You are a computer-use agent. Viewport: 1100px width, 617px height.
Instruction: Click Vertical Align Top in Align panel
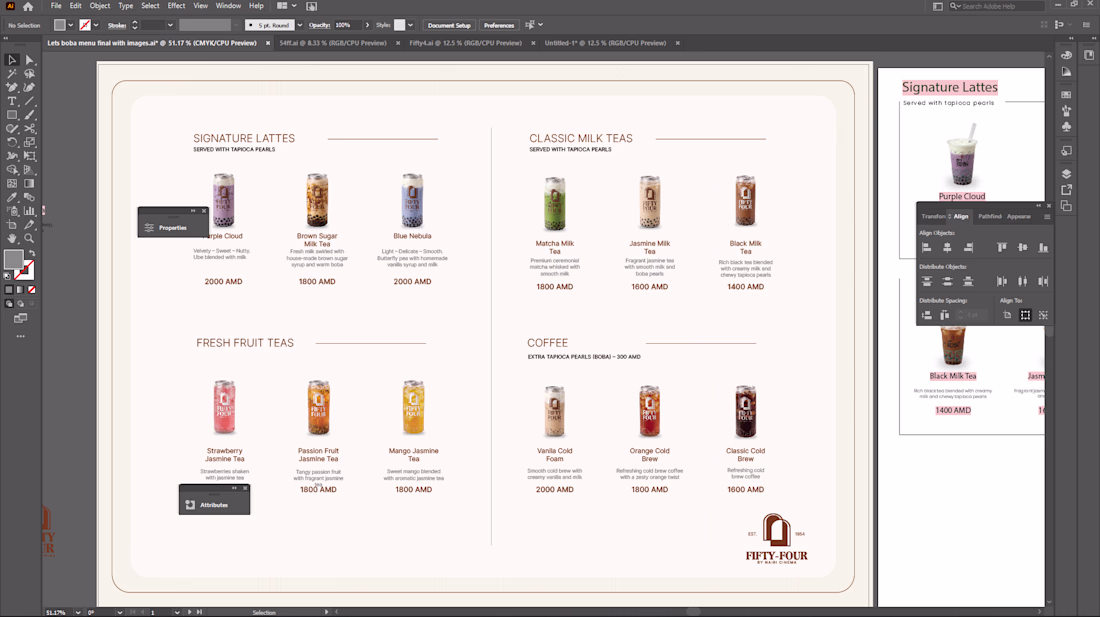[1002, 248]
